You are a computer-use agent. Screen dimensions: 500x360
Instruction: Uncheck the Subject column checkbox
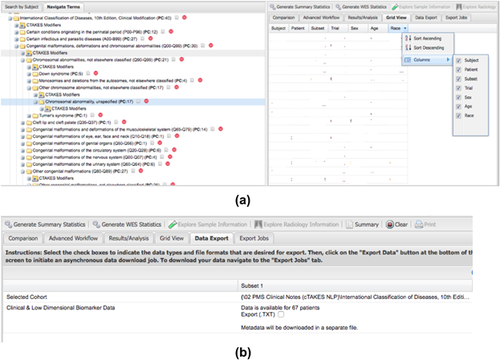tap(459, 60)
